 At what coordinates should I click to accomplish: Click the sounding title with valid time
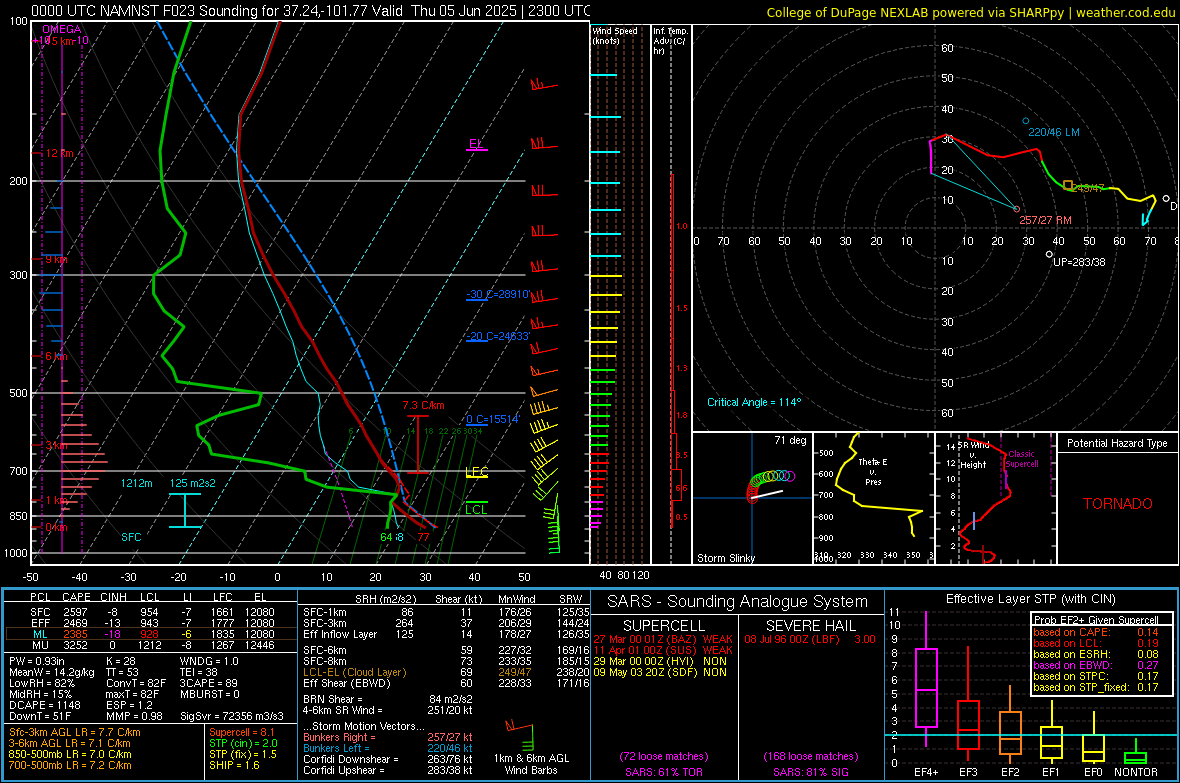(x=311, y=11)
